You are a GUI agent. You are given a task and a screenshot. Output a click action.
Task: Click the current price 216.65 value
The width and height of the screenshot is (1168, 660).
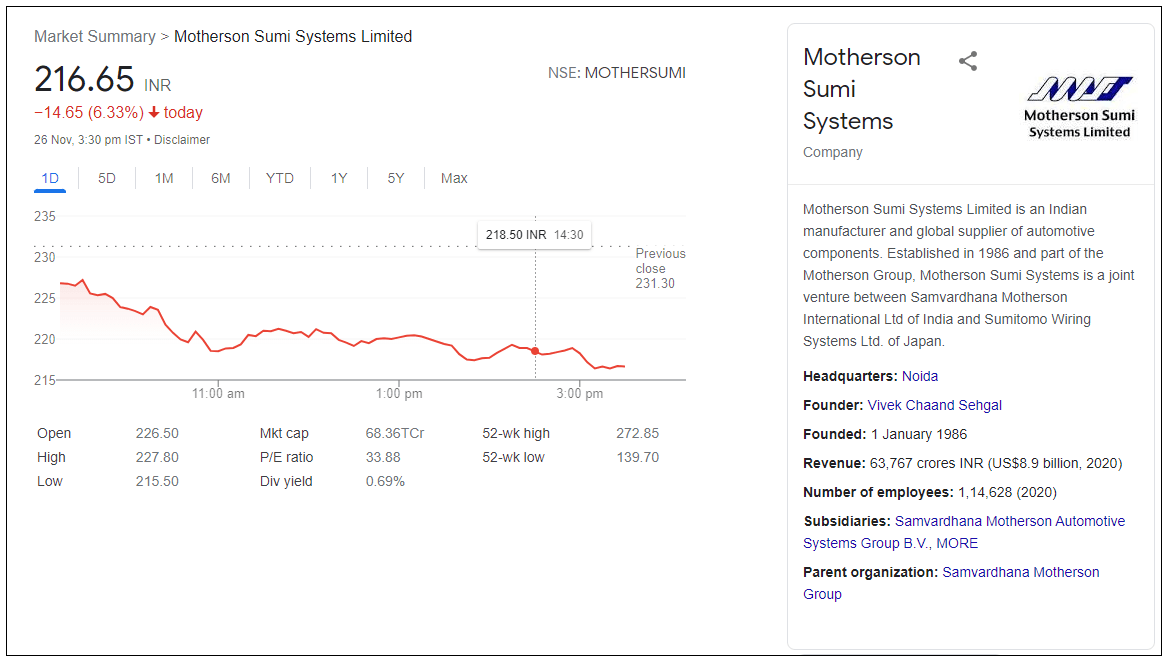pyautogui.click(x=84, y=79)
